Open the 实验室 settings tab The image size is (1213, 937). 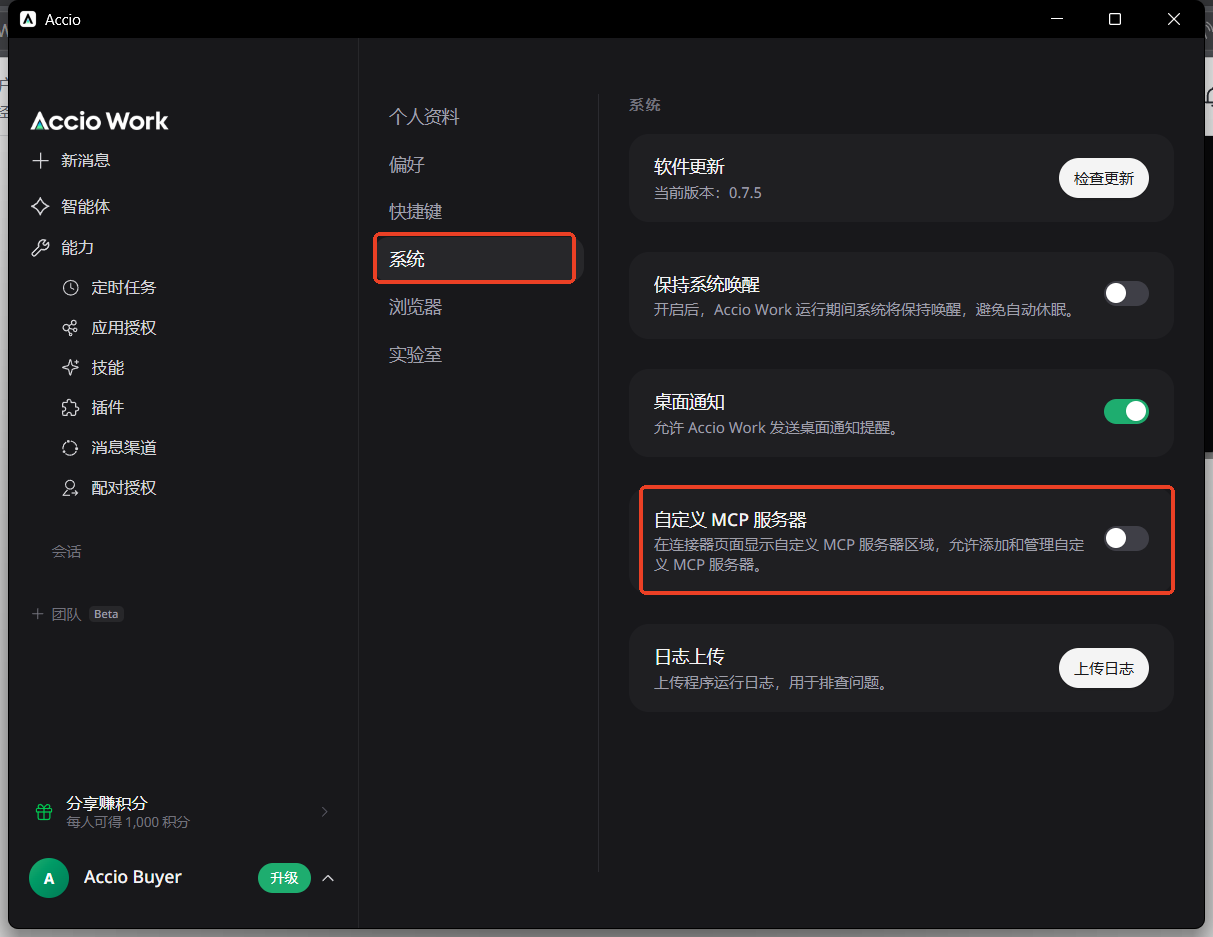click(415, 354)
